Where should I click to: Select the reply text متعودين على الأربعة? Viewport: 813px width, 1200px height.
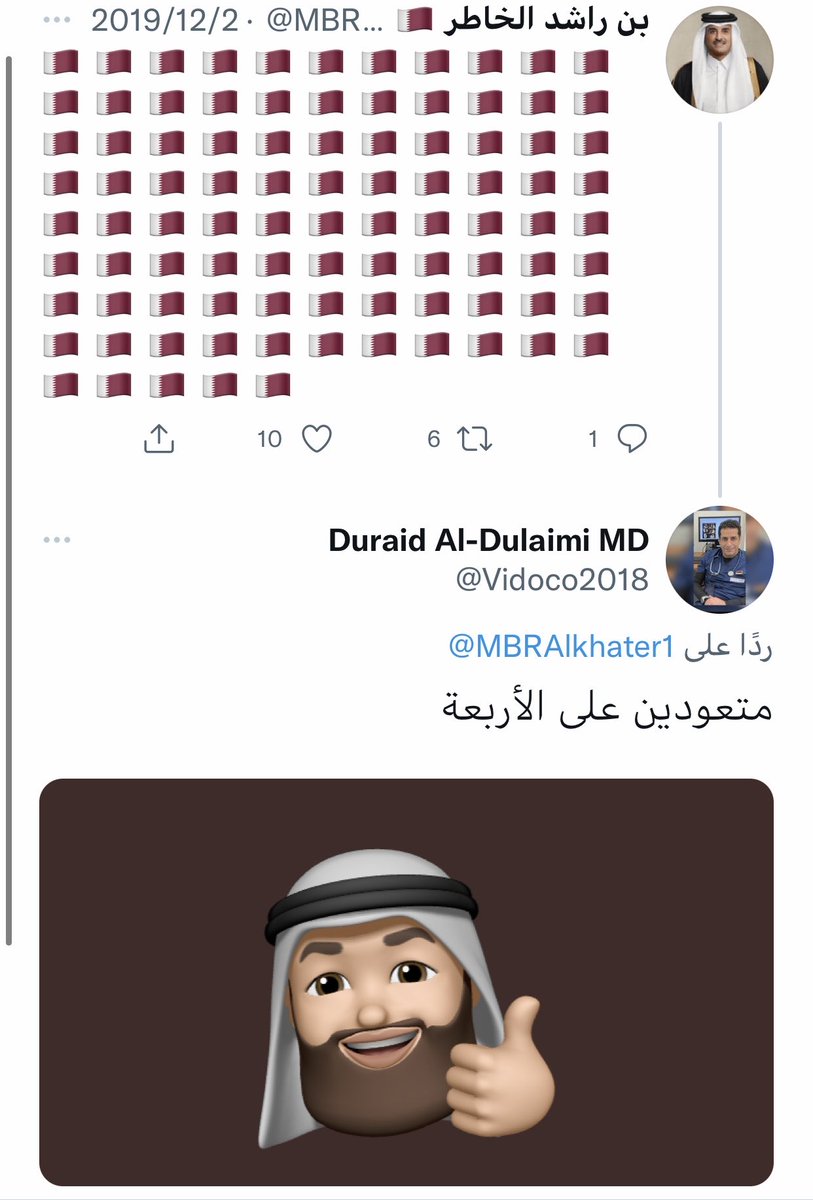click(x=608, y=708)
